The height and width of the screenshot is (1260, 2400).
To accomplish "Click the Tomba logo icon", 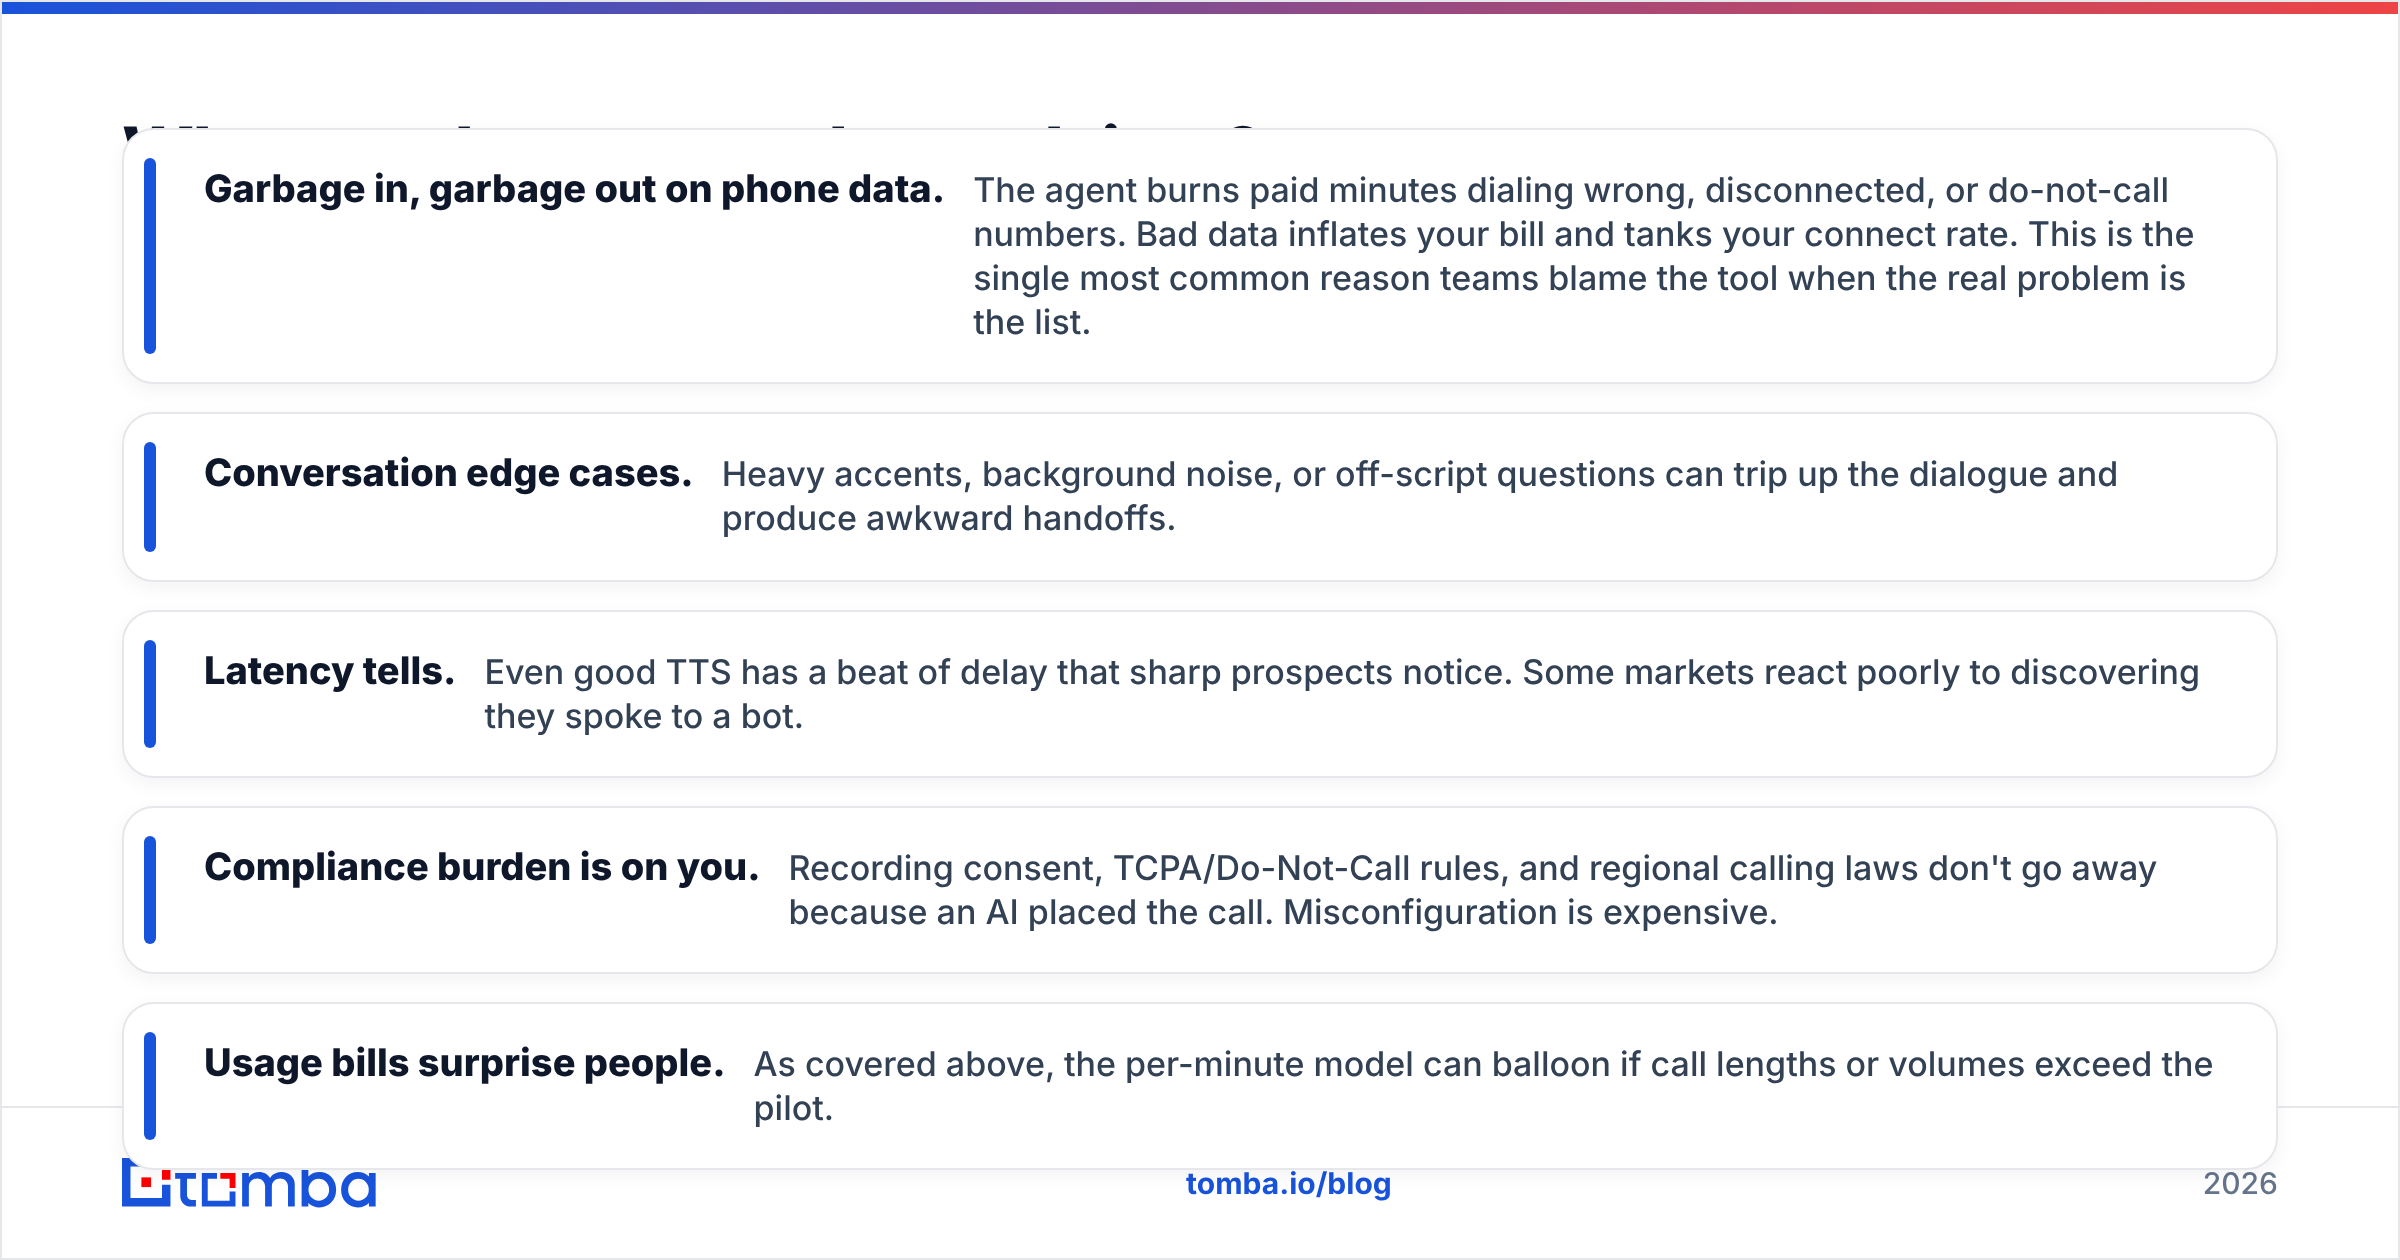I will (249, 1187).
